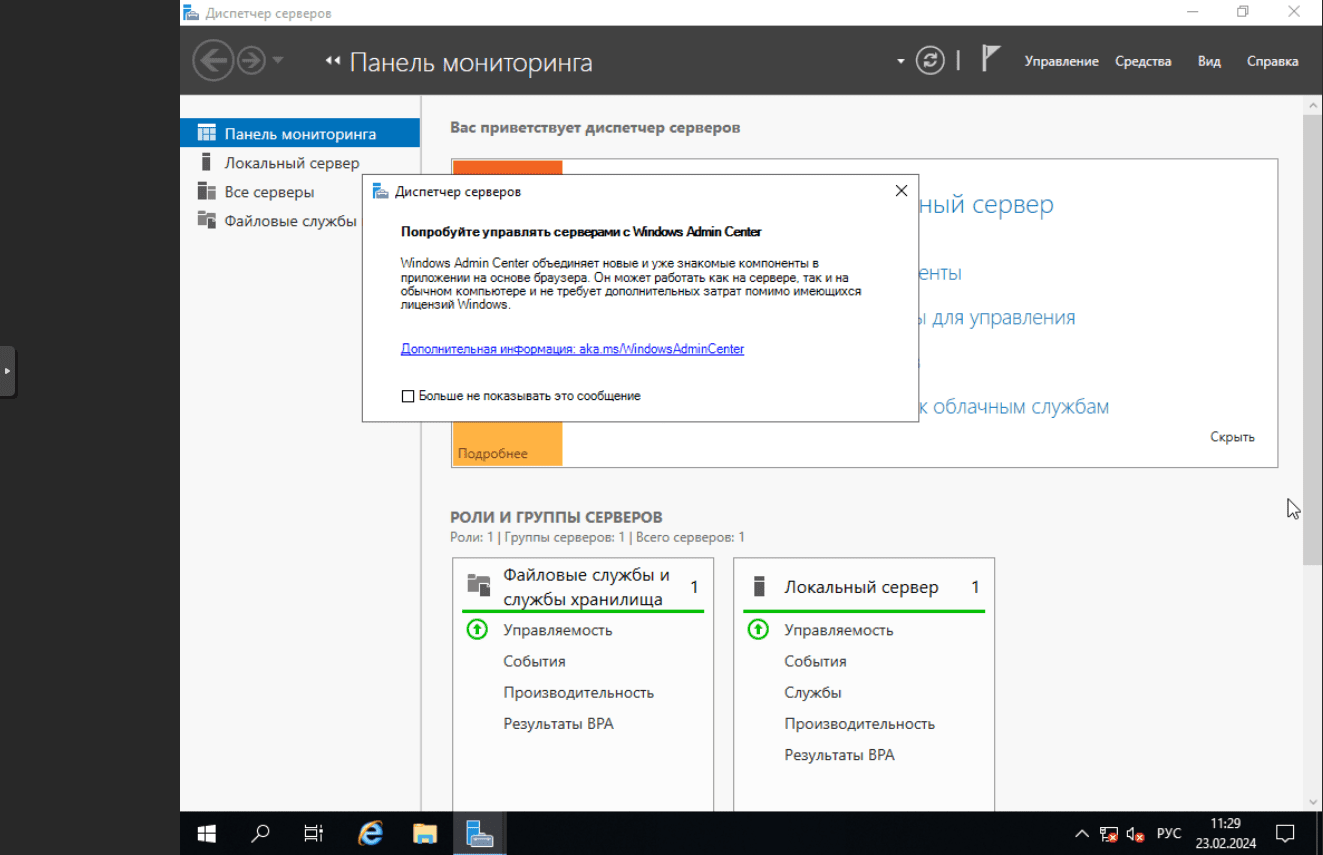Click 'Роли: 1 | Группы серверов: 1' text
Screen dimensions: 1323x855
[537, 537]
